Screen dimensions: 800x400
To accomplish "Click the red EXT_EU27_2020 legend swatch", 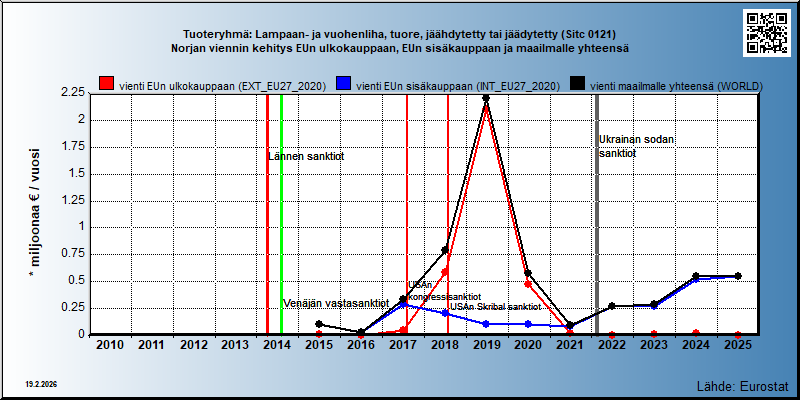I will tap(107, 85).
